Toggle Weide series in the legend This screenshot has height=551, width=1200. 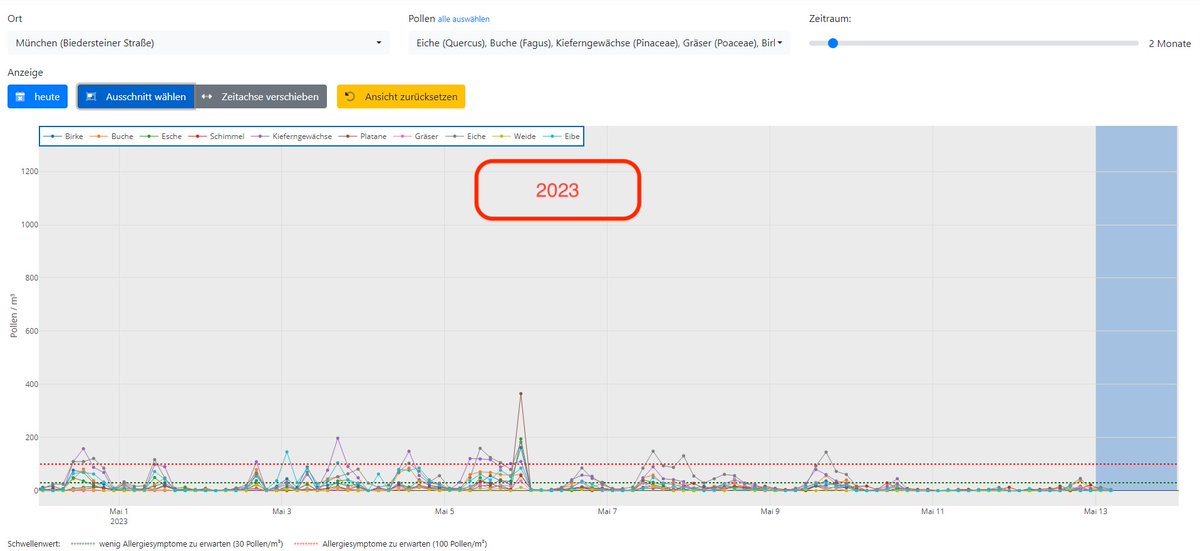514,136
